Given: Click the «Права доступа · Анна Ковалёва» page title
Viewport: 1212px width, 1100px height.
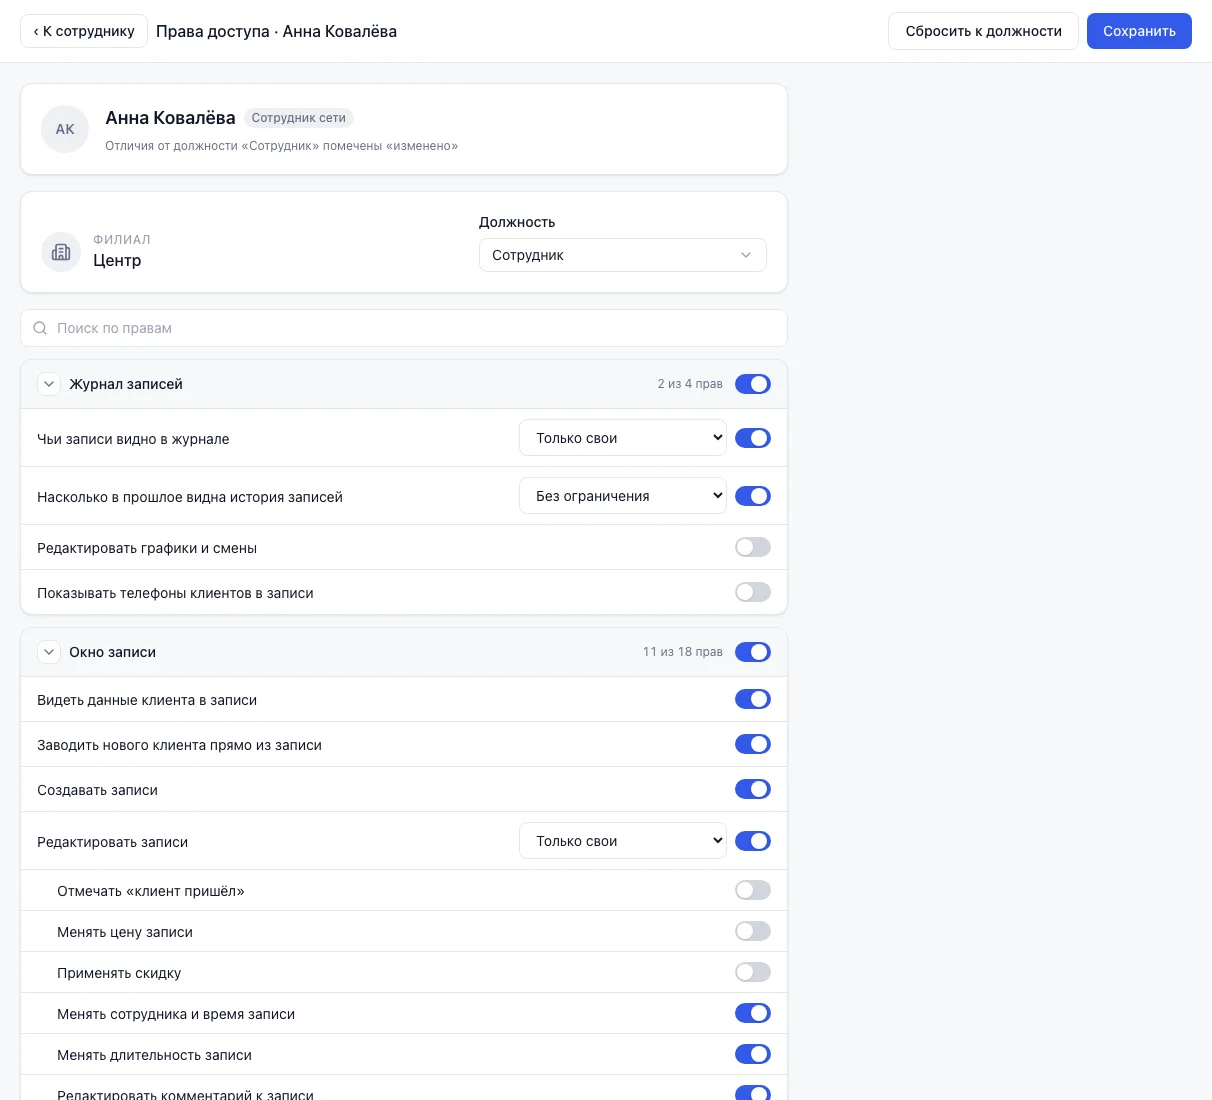Looking at the screenshot, I should point(276,31).
